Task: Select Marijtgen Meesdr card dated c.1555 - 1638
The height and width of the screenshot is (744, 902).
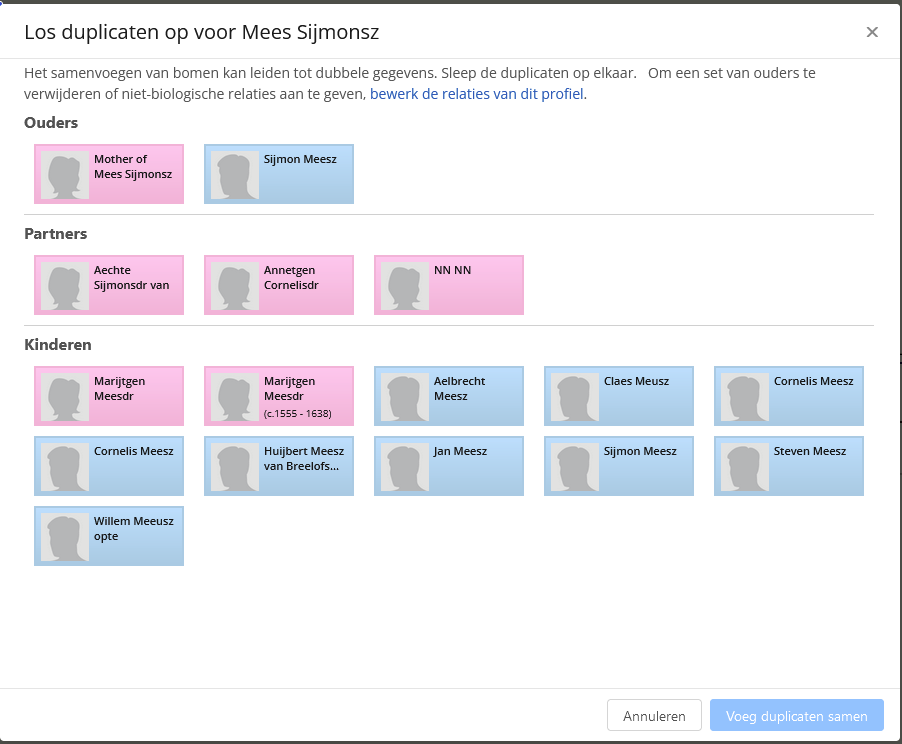Action: click(x=278, y=396)
